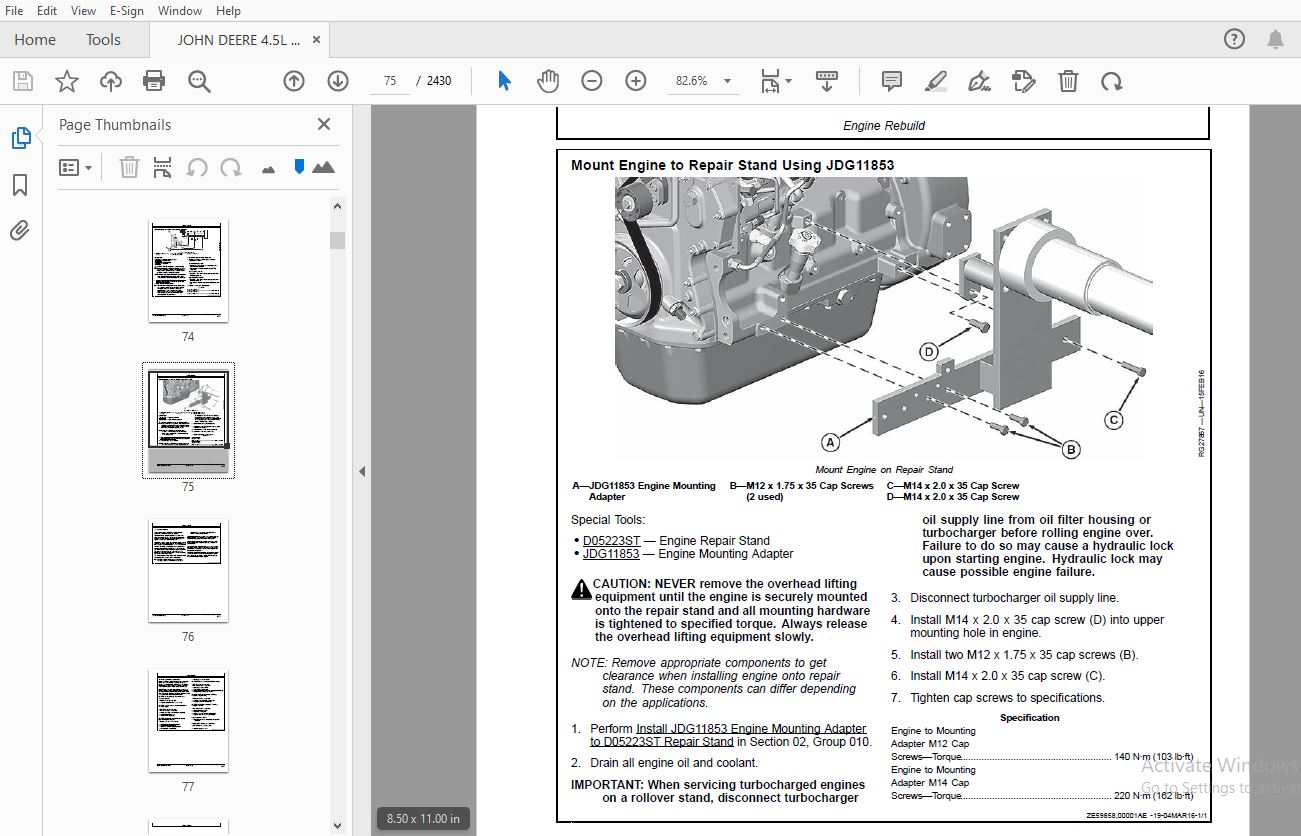This screenshot has height=836, width=1301.
Task: Bookmark the file with the star icon
Action: 66,81
